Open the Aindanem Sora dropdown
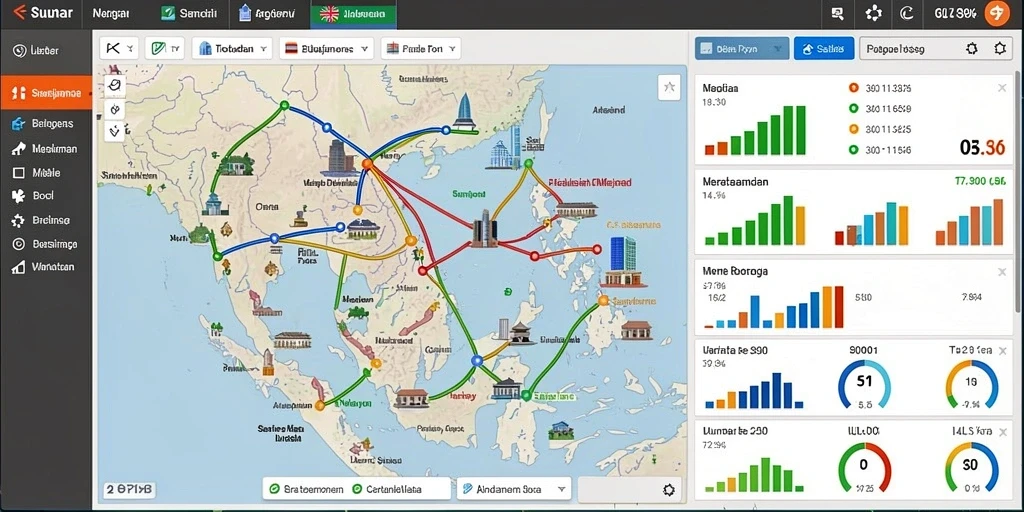1024x512 pixels. pyautogui.click(x=514, y=488)
